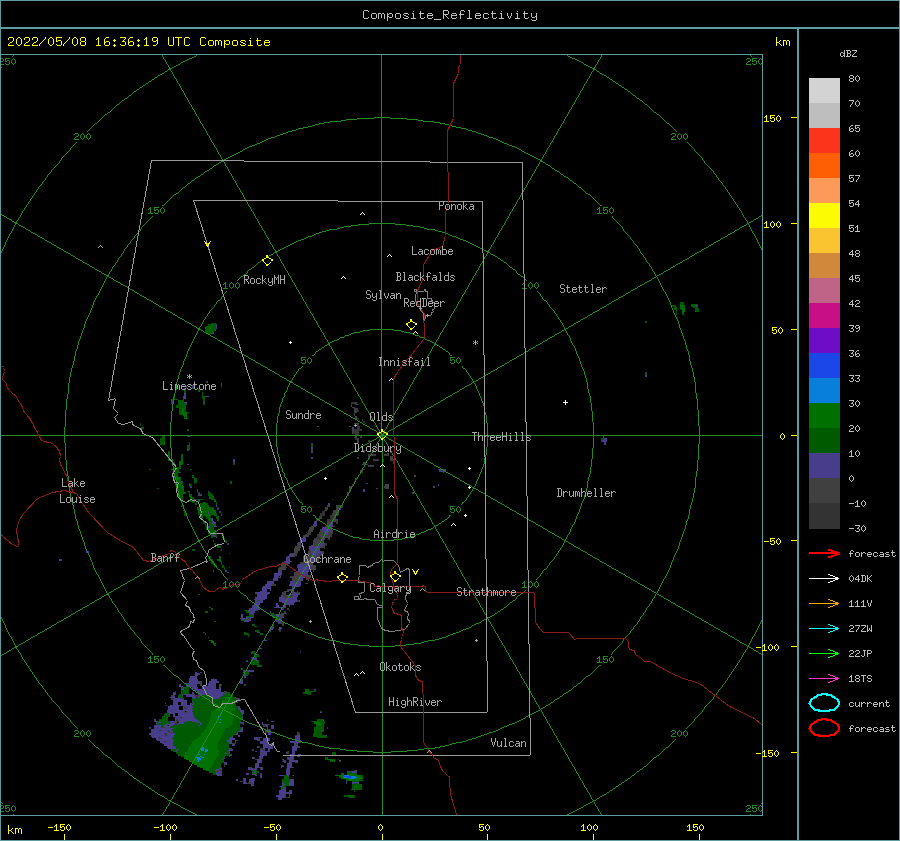Click the red forecast arrow in legend
The image size is (900, 841).
pyautogui.click(x=824, y=553)
